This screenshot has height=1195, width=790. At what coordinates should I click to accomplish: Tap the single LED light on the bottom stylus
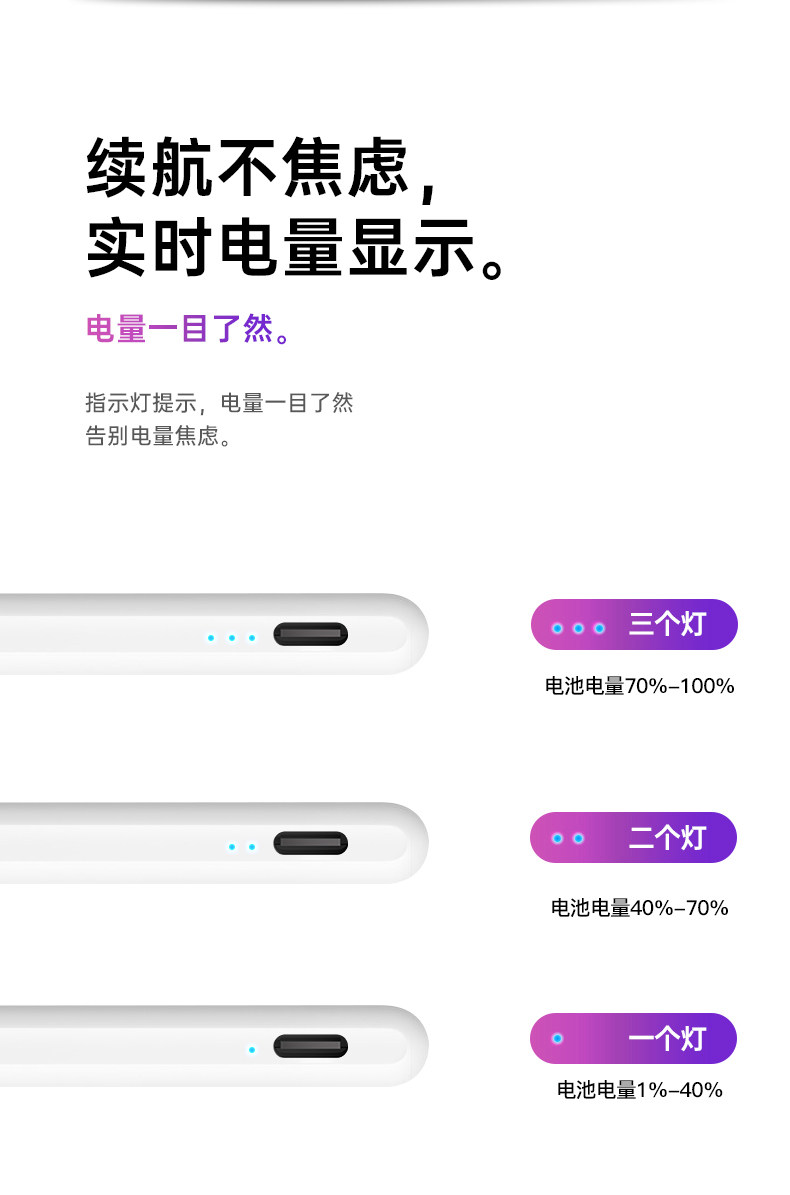[252, 1050]
